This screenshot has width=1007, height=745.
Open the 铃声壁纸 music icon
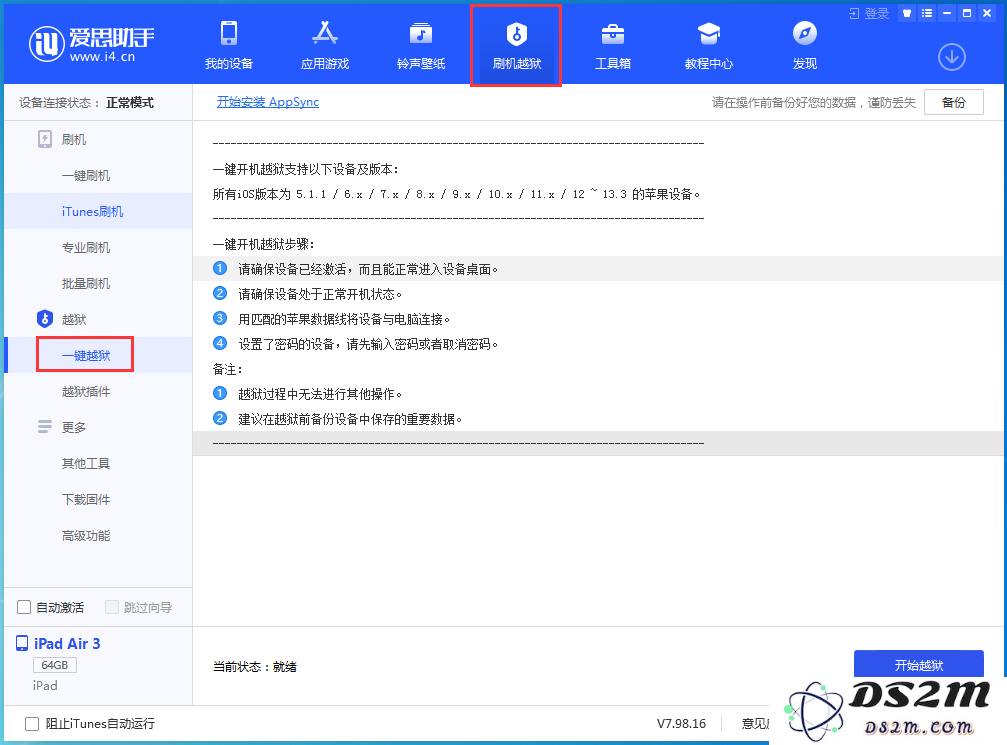point(421,33)
